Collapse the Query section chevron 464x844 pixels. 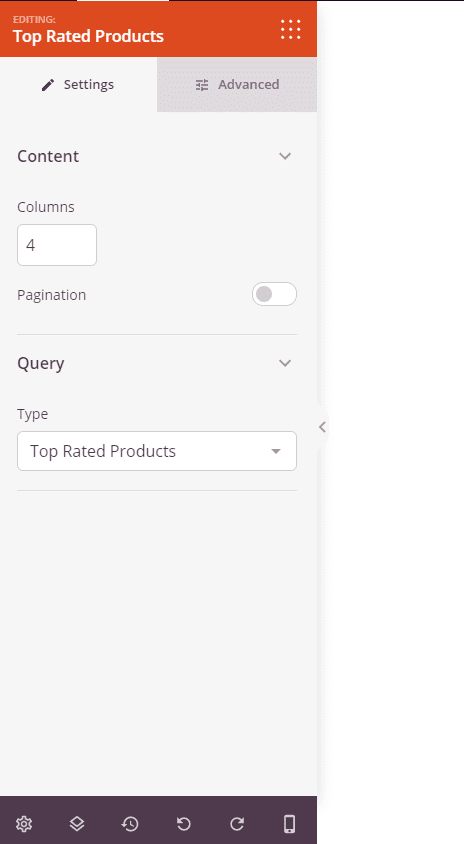(285, 363)
